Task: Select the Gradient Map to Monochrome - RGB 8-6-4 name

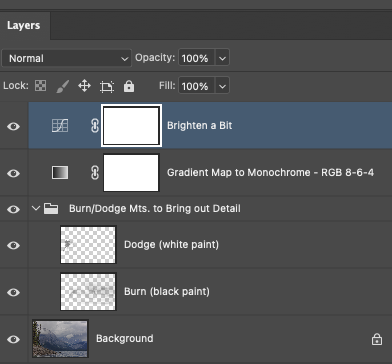Action: pos(270,173)
